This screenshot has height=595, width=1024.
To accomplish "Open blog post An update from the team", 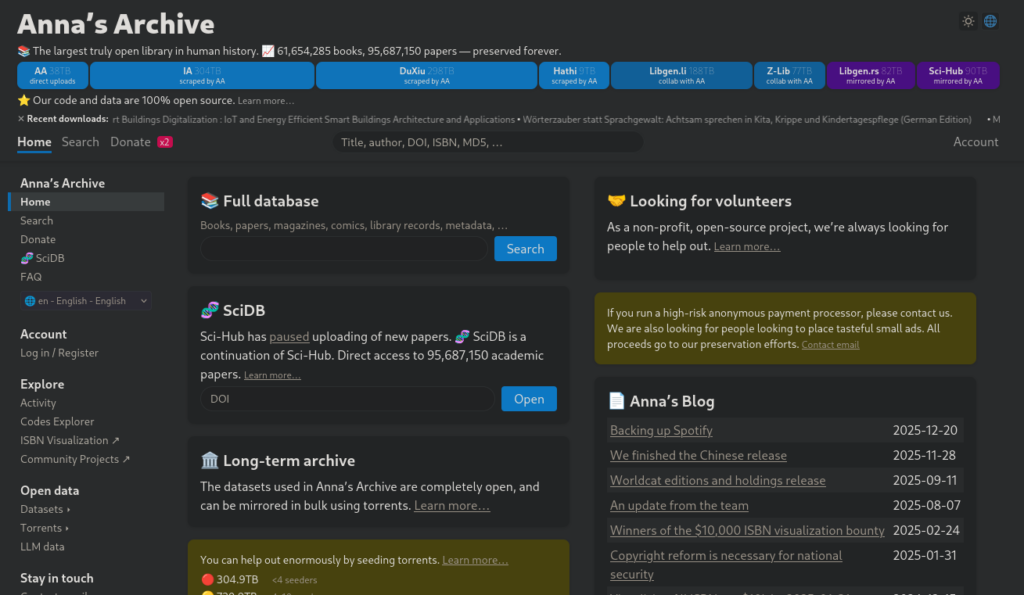I will click(x=679, y=506).
